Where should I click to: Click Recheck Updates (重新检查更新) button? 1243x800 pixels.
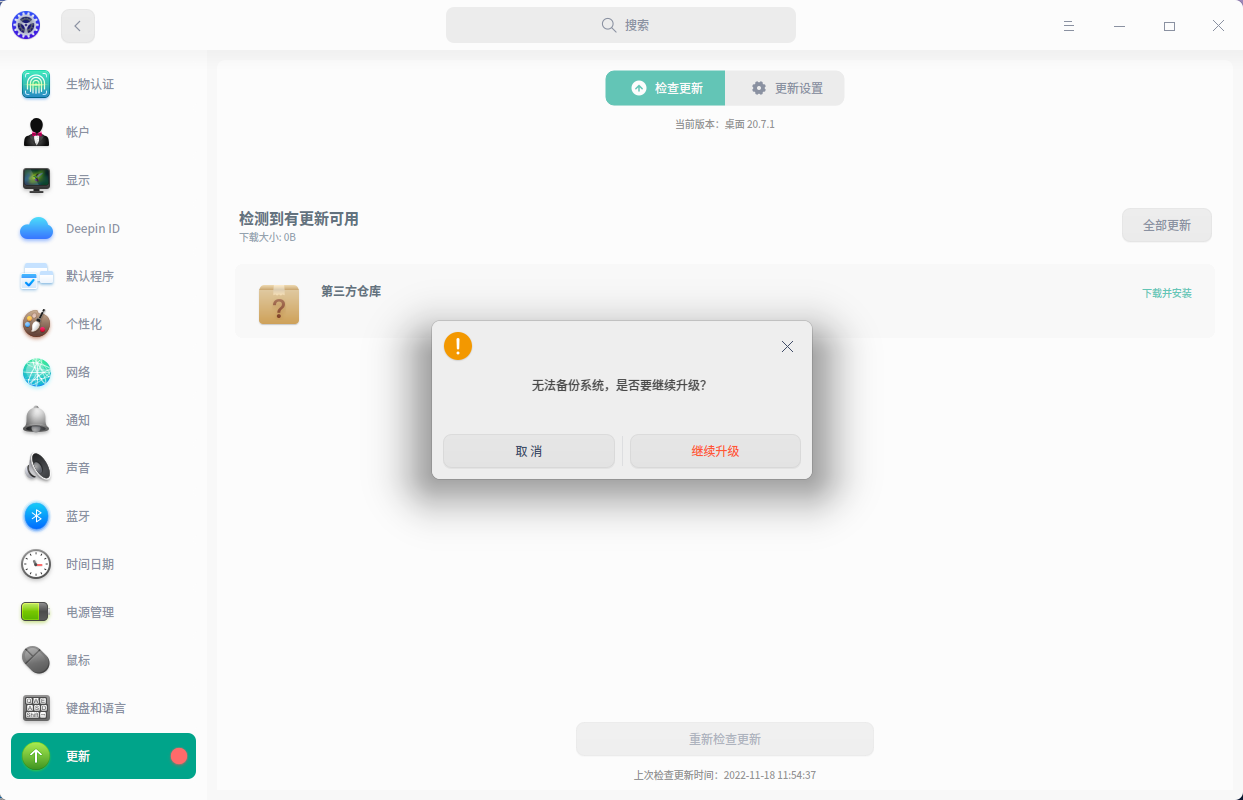(725, 739)
